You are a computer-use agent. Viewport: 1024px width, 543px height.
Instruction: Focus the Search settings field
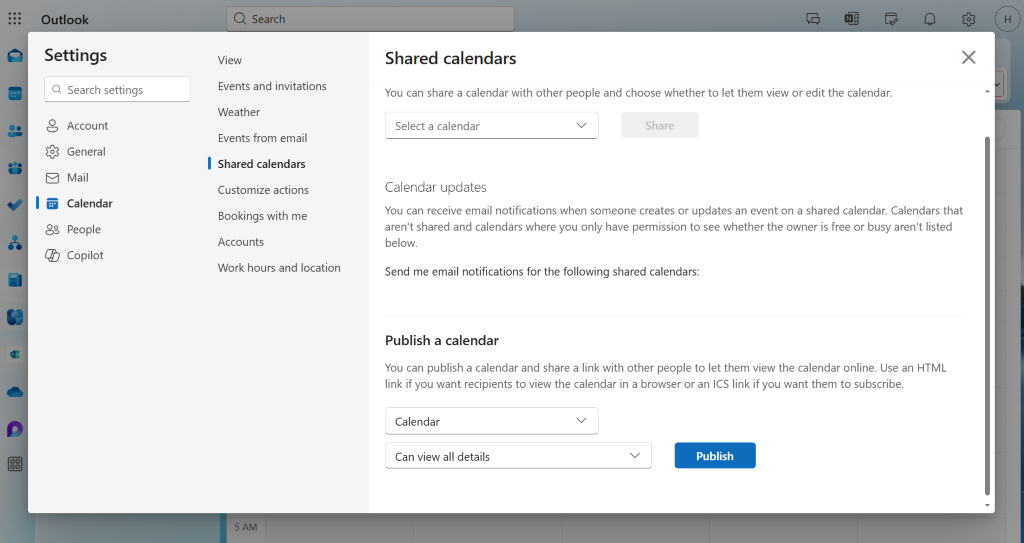(x=118, y=90)
